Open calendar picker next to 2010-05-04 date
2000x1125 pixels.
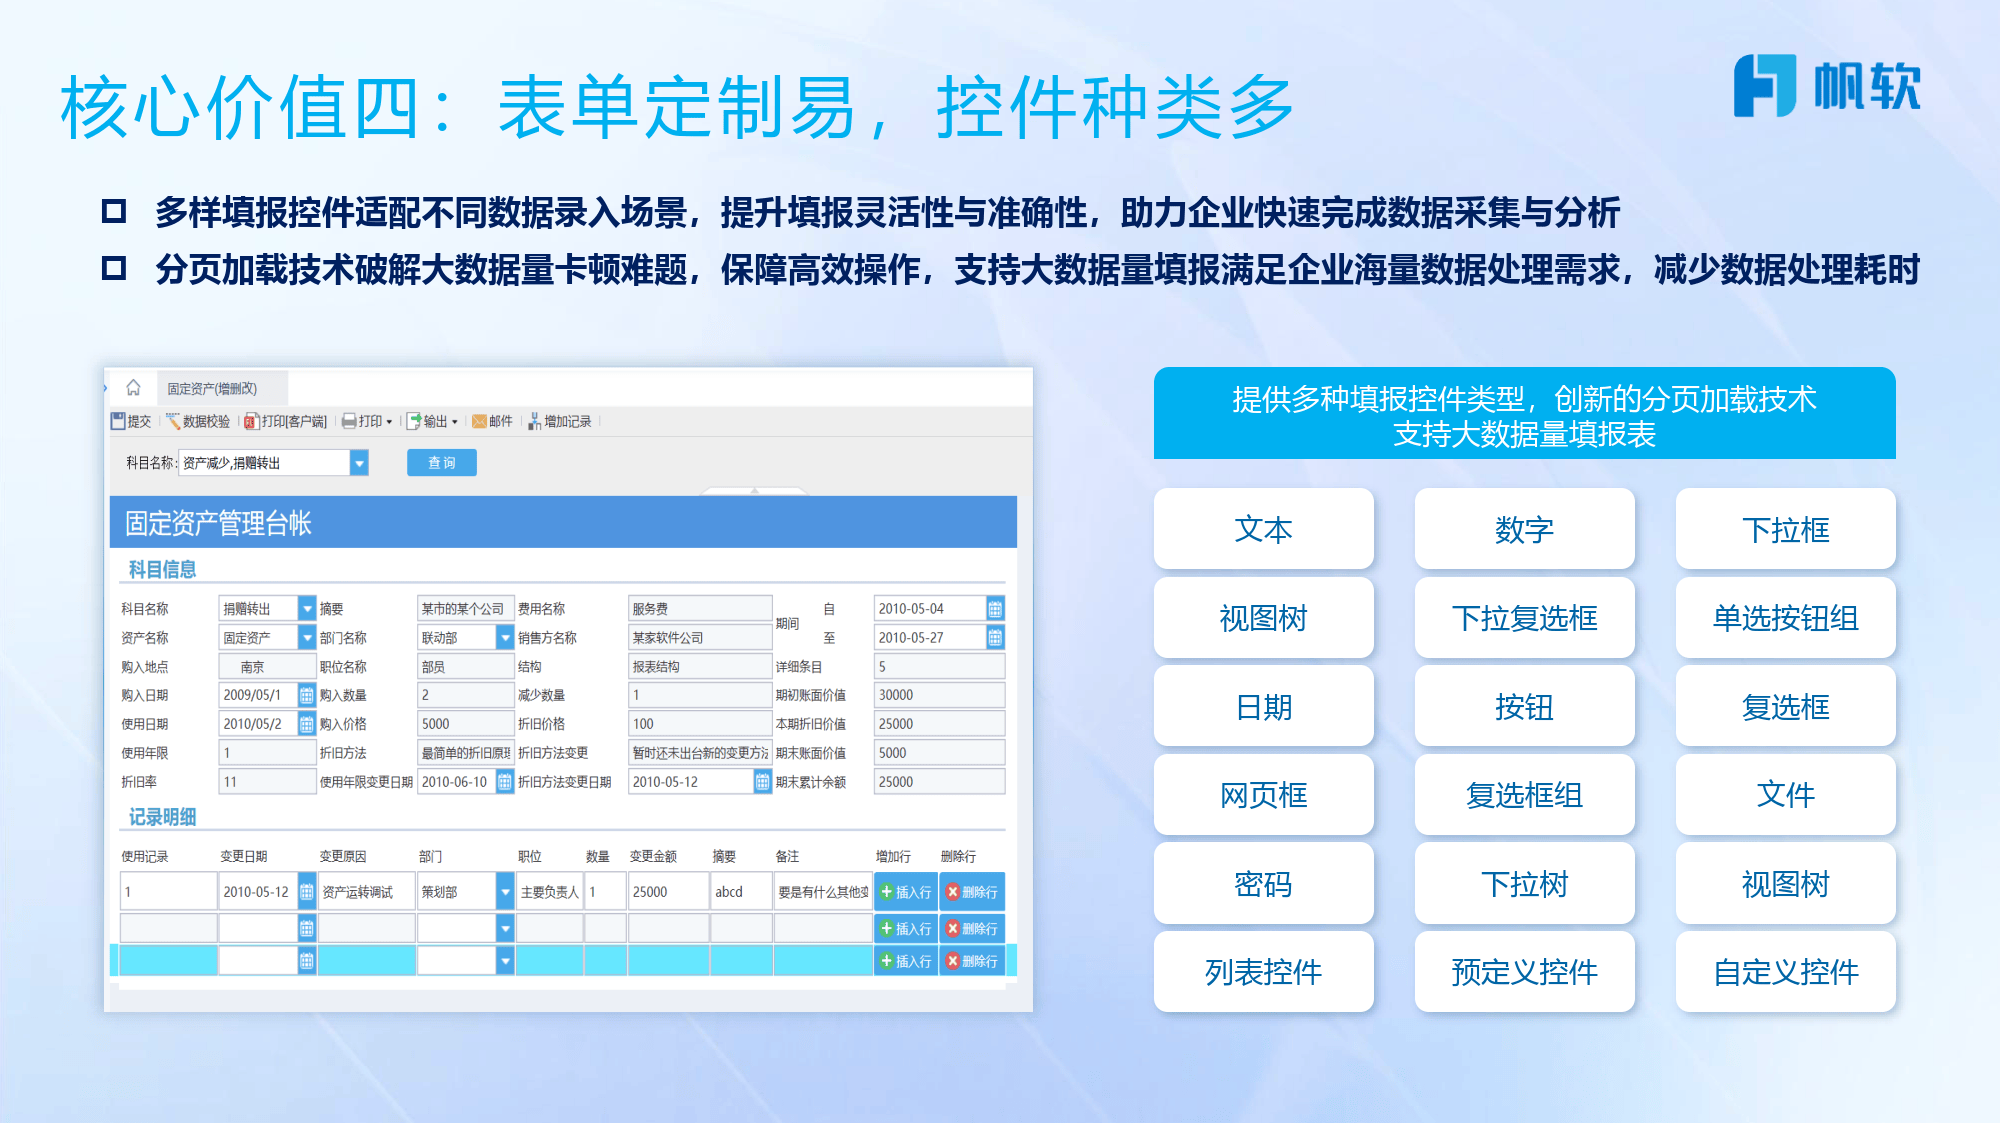click(995, 608)
